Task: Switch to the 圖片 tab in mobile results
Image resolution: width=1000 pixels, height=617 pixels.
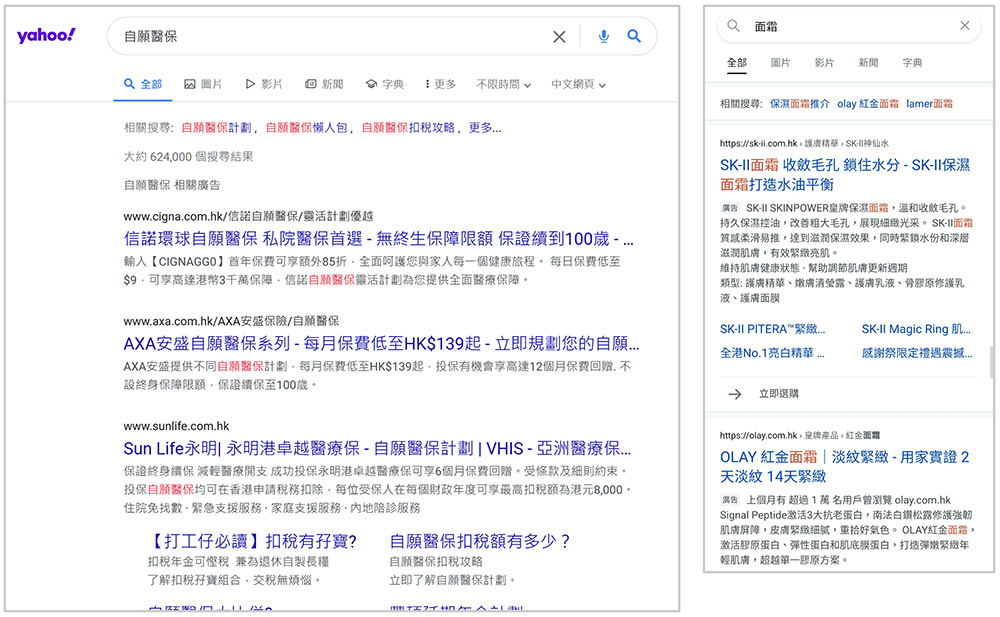Action: coord(780,63)
